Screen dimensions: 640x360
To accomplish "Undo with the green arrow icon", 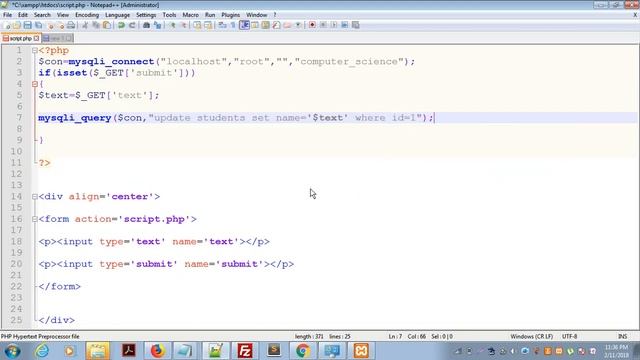I will point(121,25).
